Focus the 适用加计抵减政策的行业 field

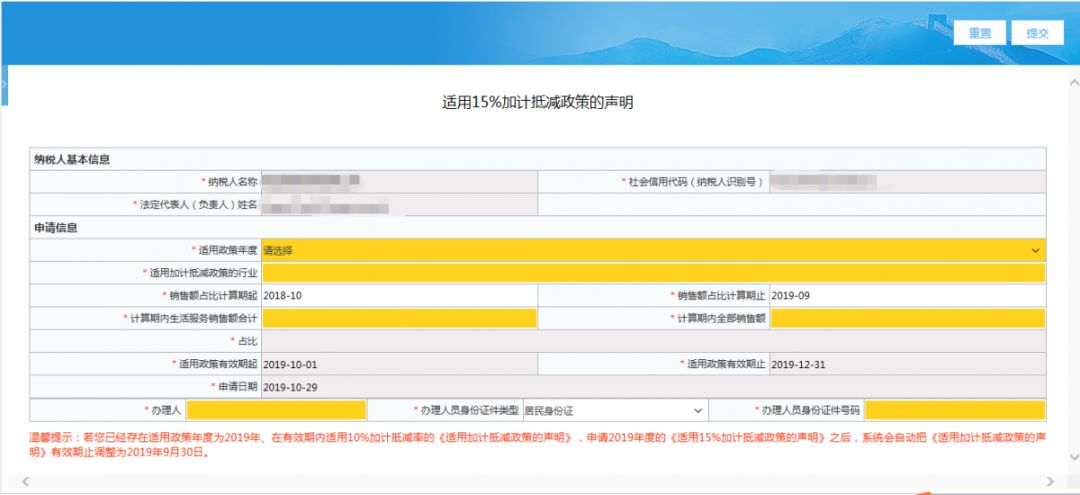click(653, 273)
